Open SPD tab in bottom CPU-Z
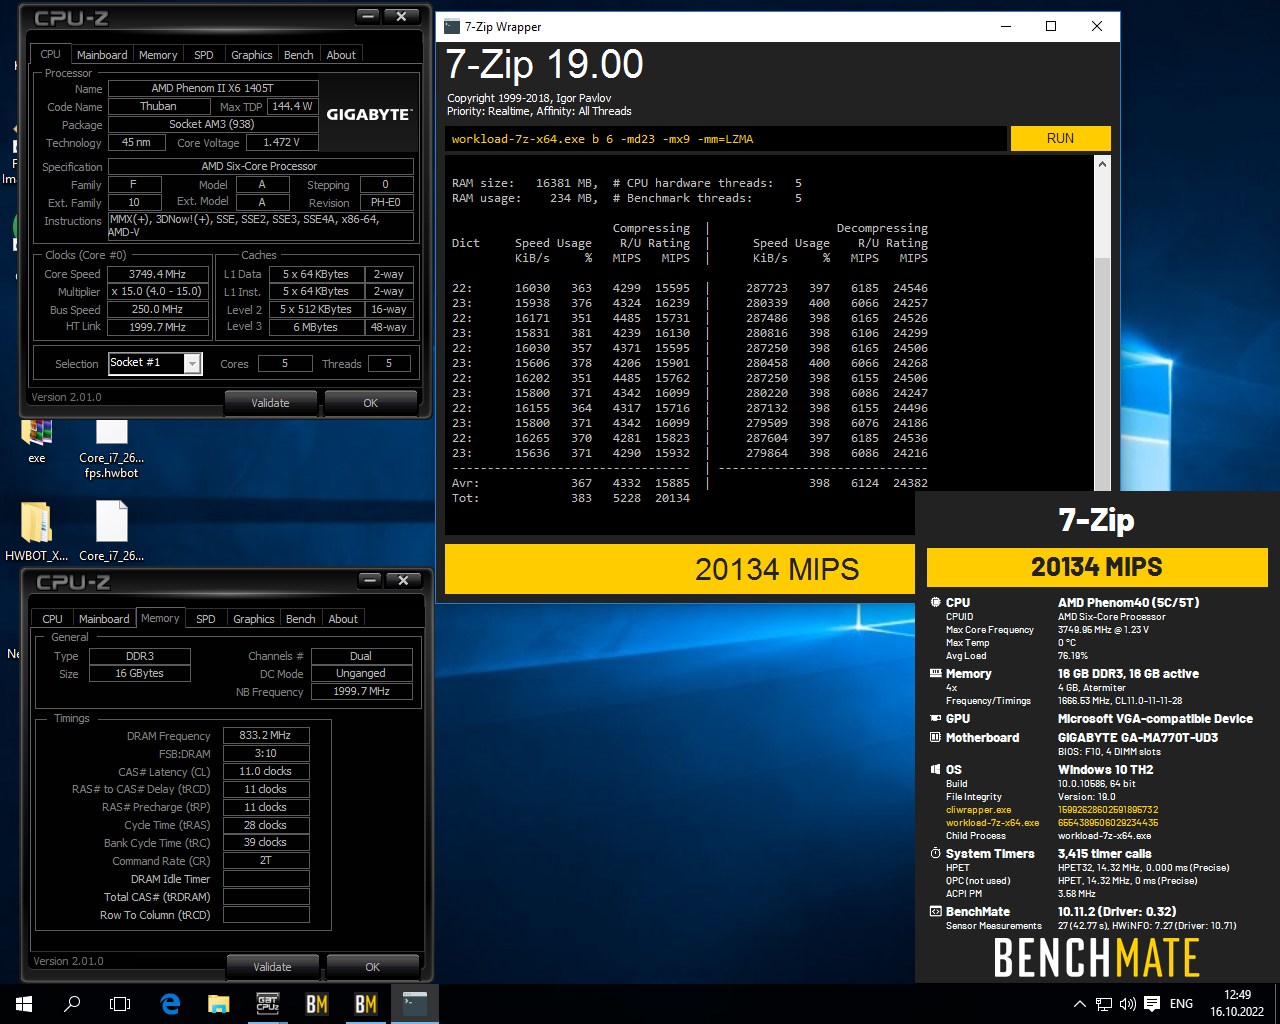 (x=206, y=619)
